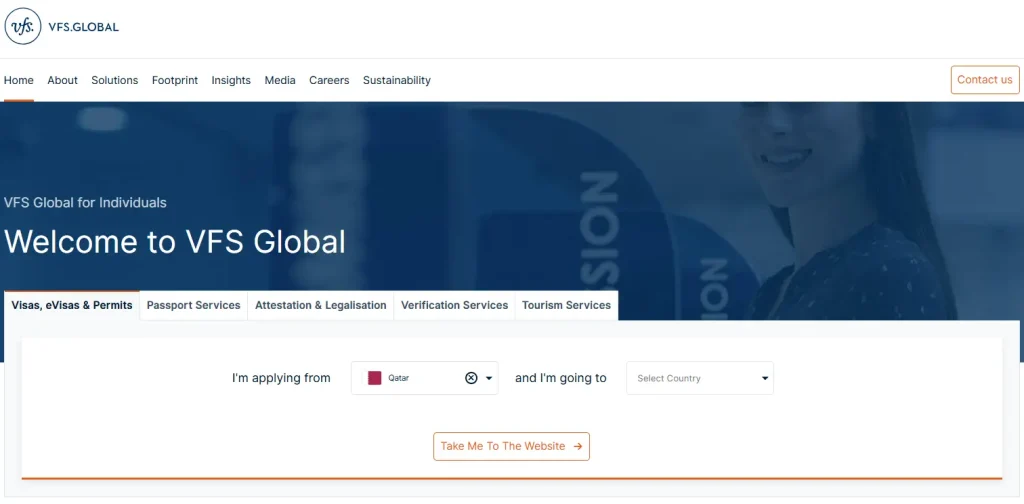The height and width of the screenshot is (504, 1024).
Task: Click the "and I'm going to" label
Action: [x=561, y=378]
